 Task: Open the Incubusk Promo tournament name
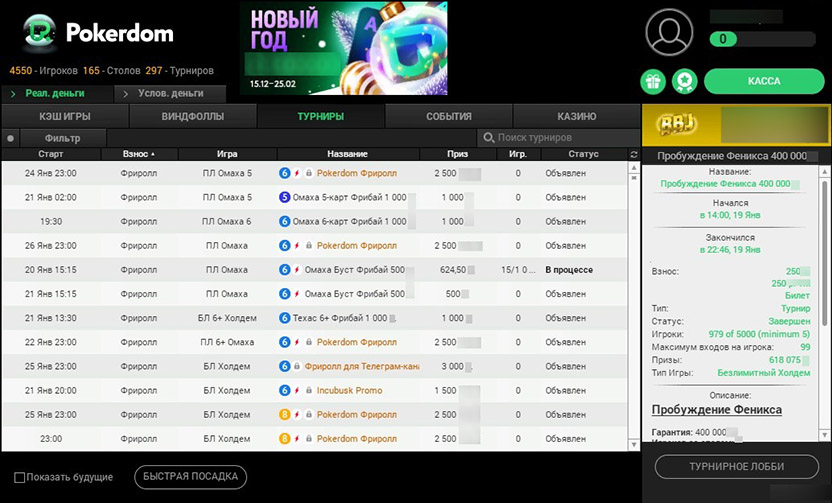pos(349,391)
